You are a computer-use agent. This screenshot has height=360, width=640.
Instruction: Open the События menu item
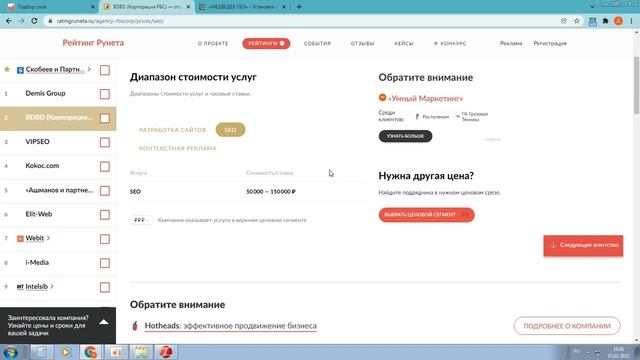317,43
